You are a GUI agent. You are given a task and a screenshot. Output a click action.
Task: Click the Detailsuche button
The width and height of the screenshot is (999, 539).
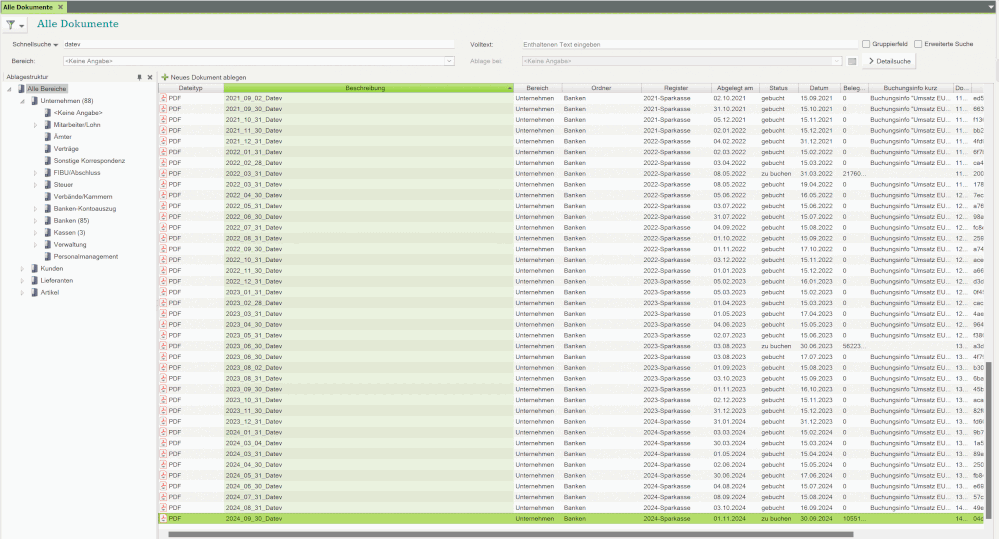coord(889,61)
